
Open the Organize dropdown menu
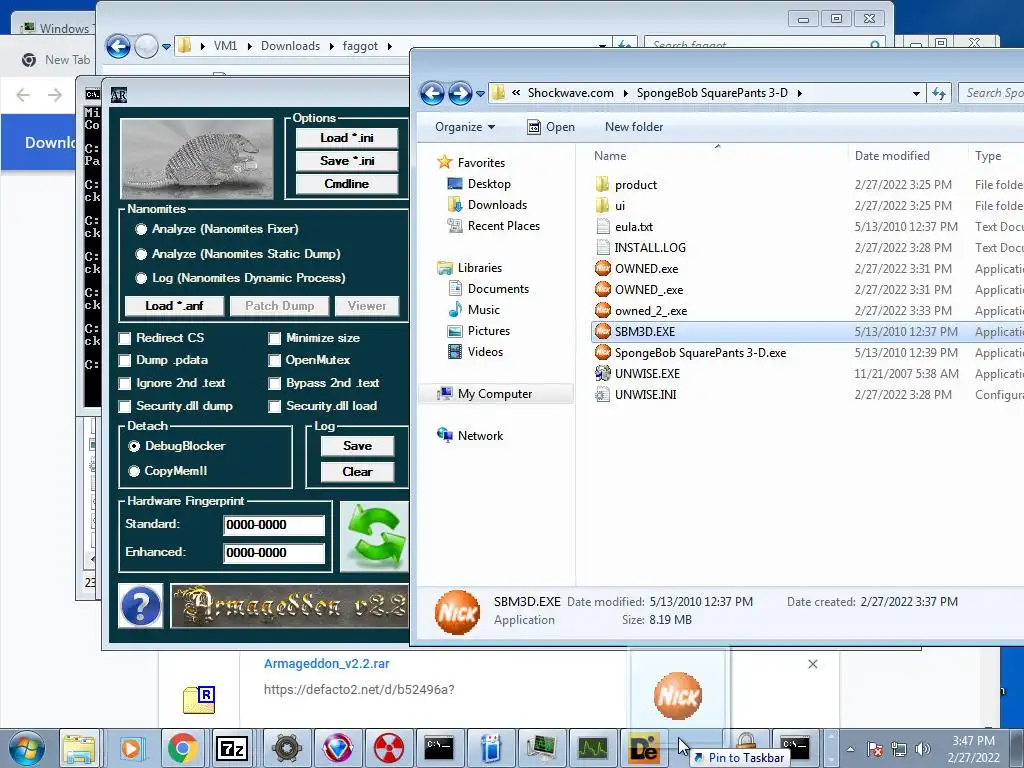[465, 127]
